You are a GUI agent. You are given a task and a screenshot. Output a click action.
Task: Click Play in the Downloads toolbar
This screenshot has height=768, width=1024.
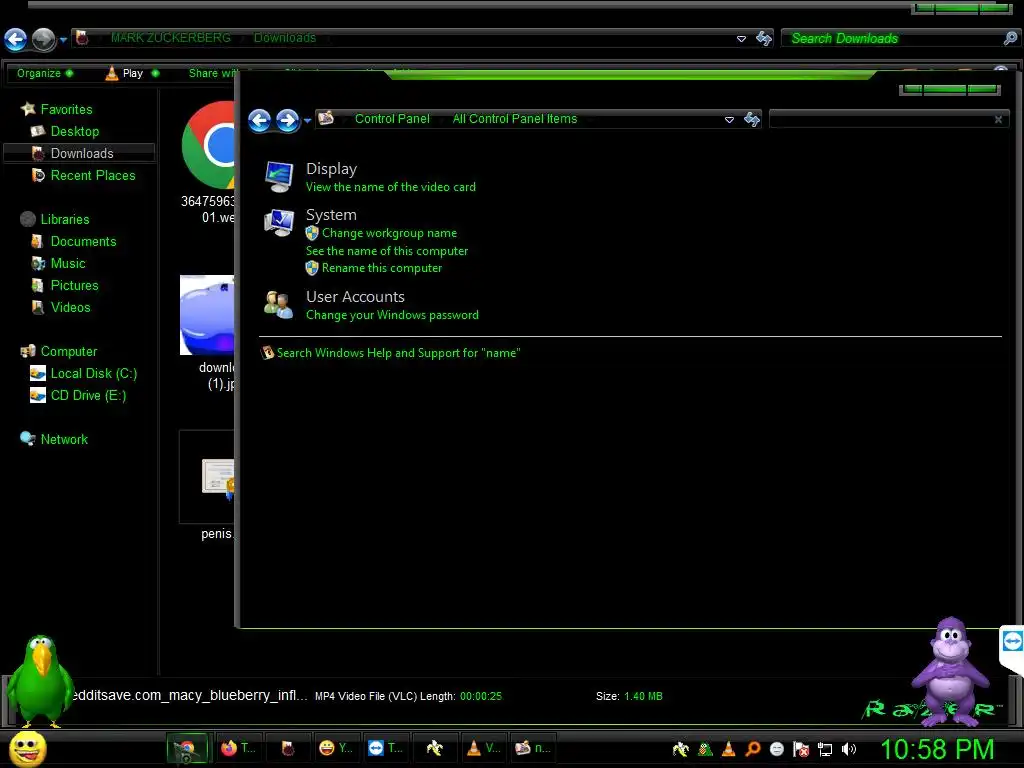pos(124,73)
